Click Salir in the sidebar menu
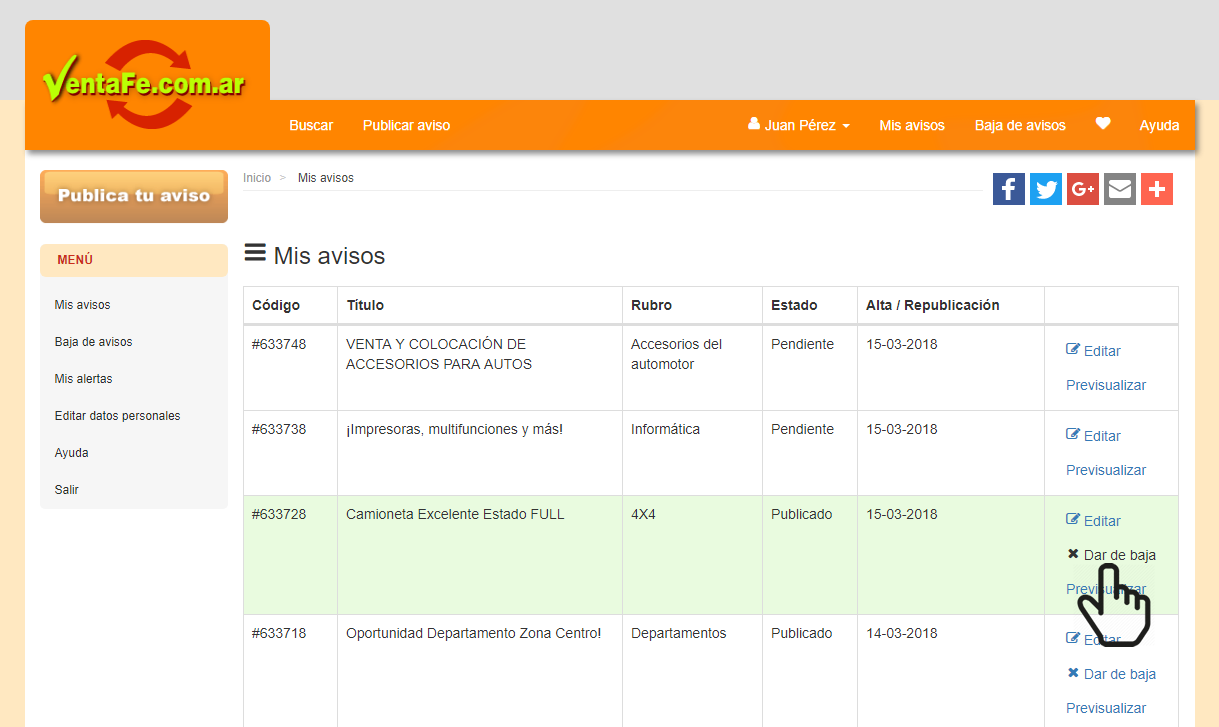The width and height of the screenshot is (1219, 727). click(x=66, y=490)
